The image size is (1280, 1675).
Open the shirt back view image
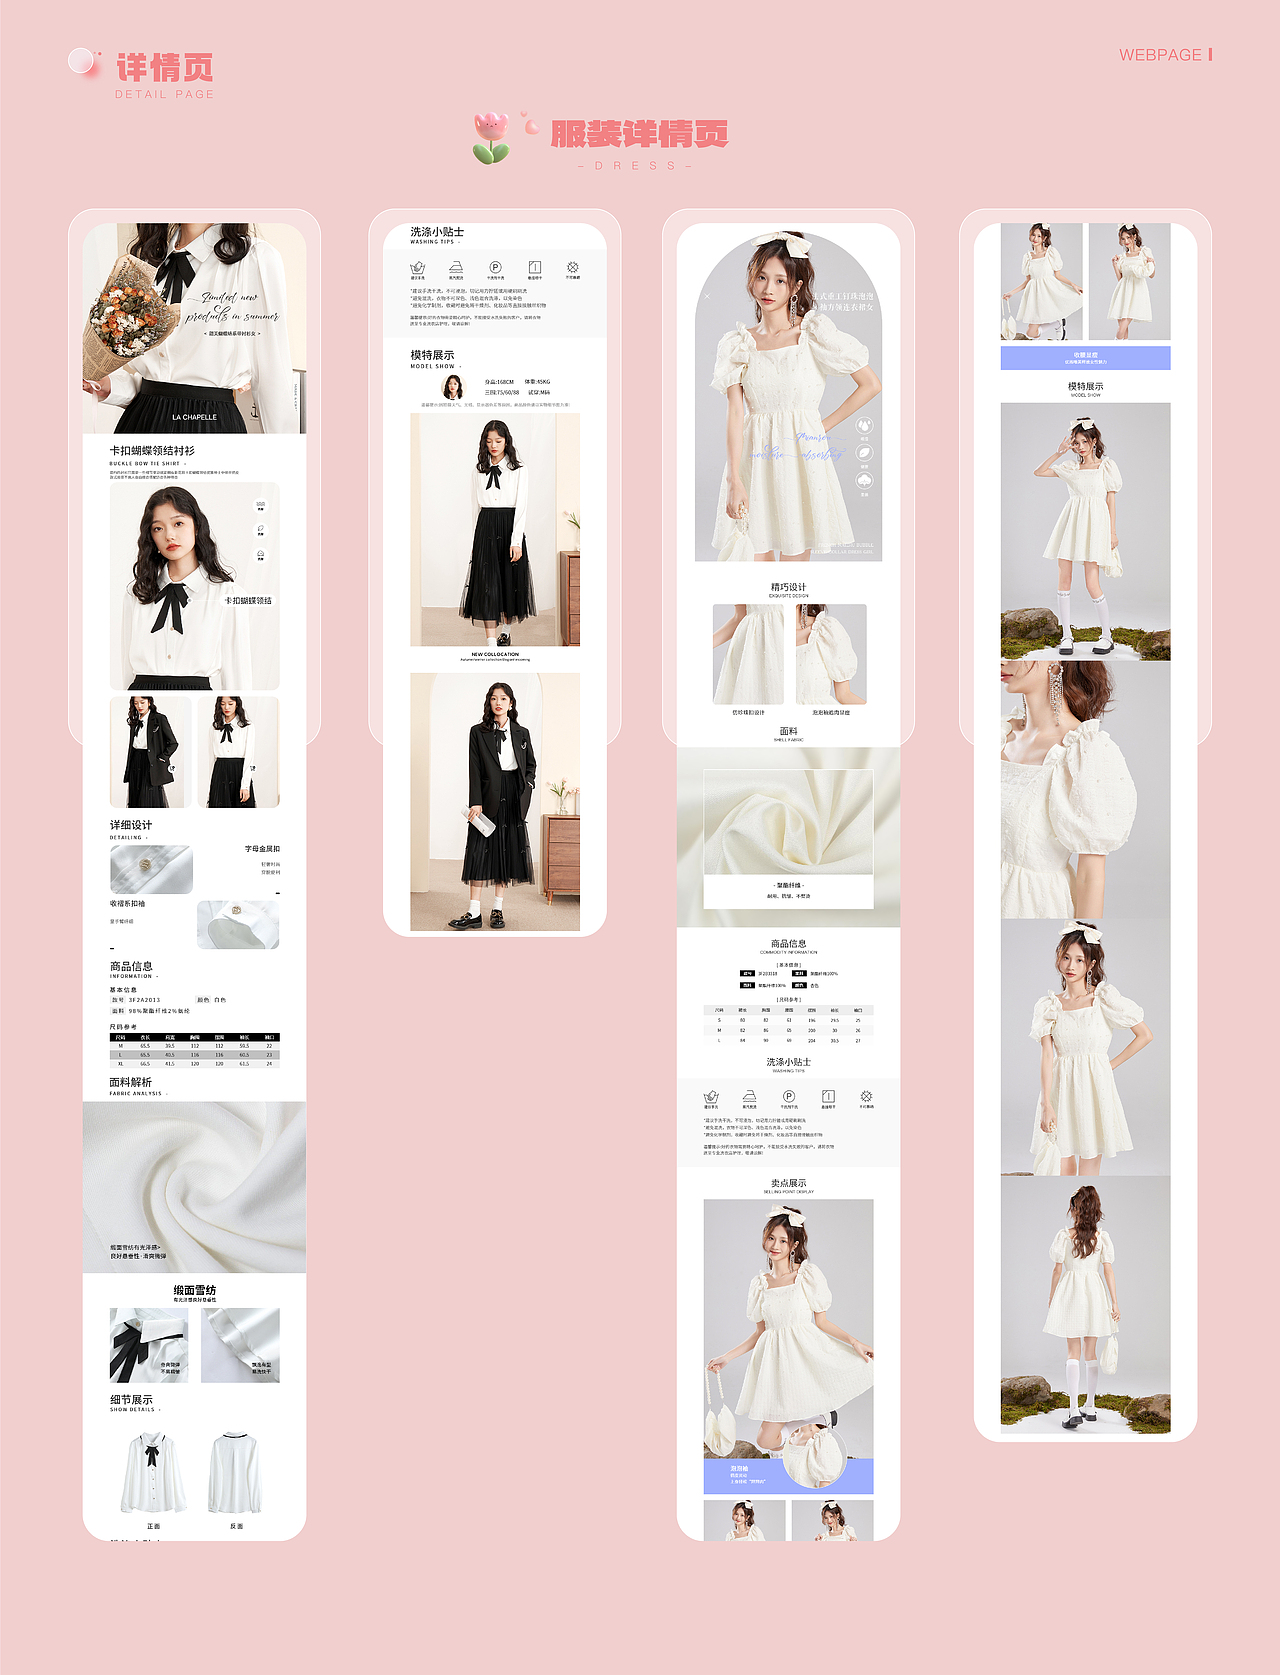coord(236,1474)
